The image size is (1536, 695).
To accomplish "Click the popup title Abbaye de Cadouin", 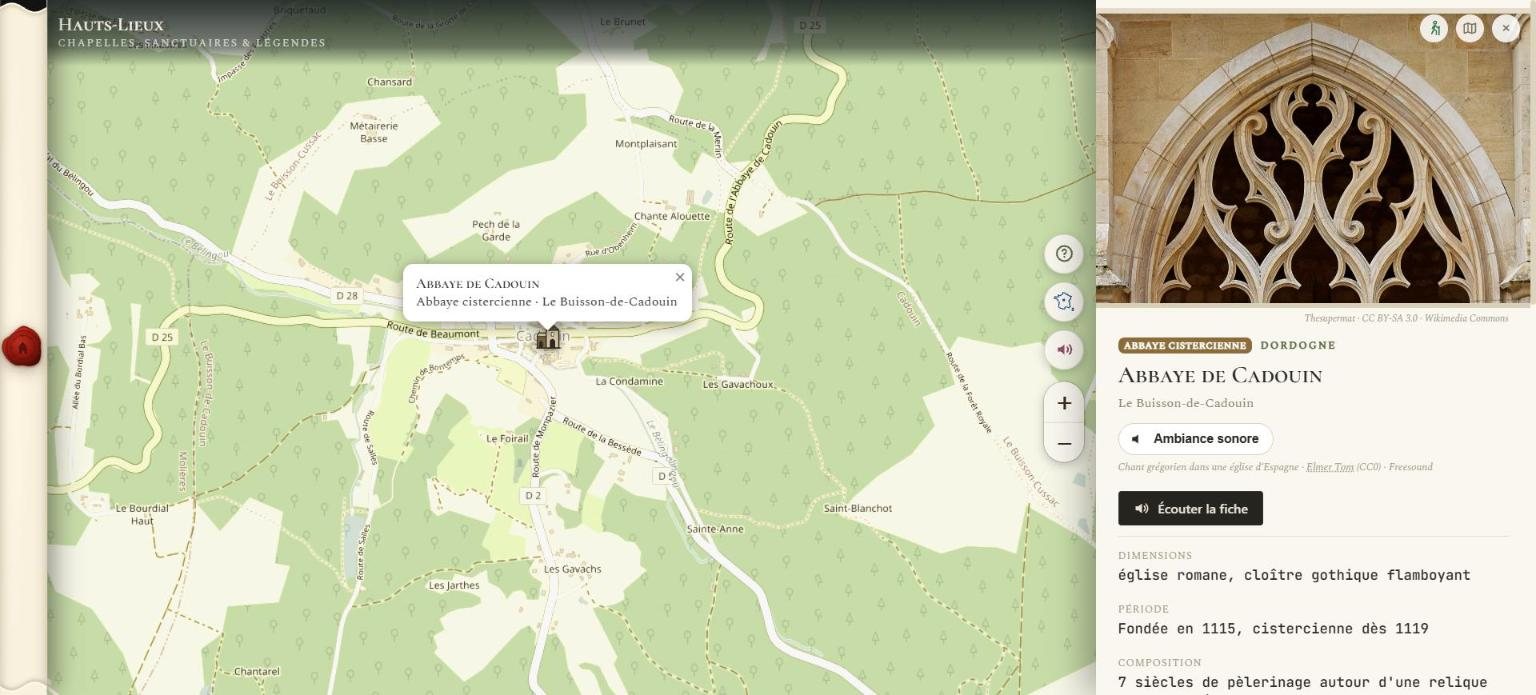I will (x=478, y=284).
